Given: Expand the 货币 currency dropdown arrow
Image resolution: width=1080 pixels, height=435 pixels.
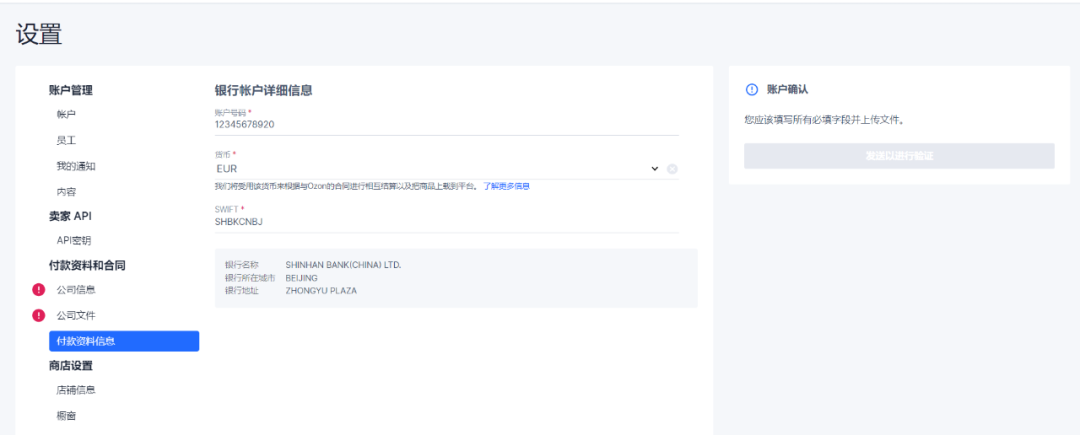Looking at the screenshot, I should (x=655, y=169).
